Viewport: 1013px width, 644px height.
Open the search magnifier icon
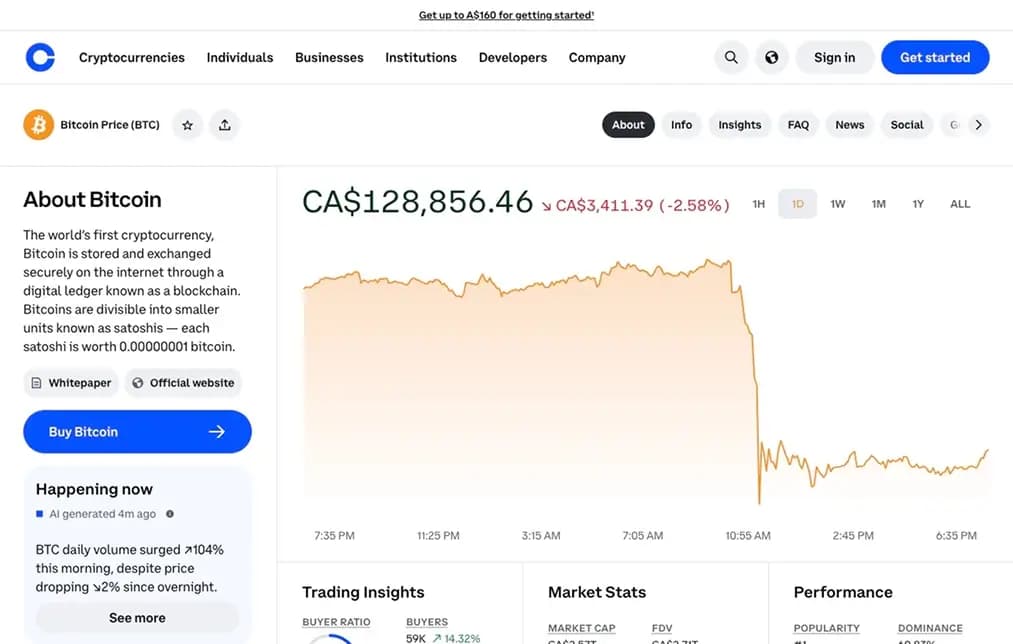click(731, 57)
